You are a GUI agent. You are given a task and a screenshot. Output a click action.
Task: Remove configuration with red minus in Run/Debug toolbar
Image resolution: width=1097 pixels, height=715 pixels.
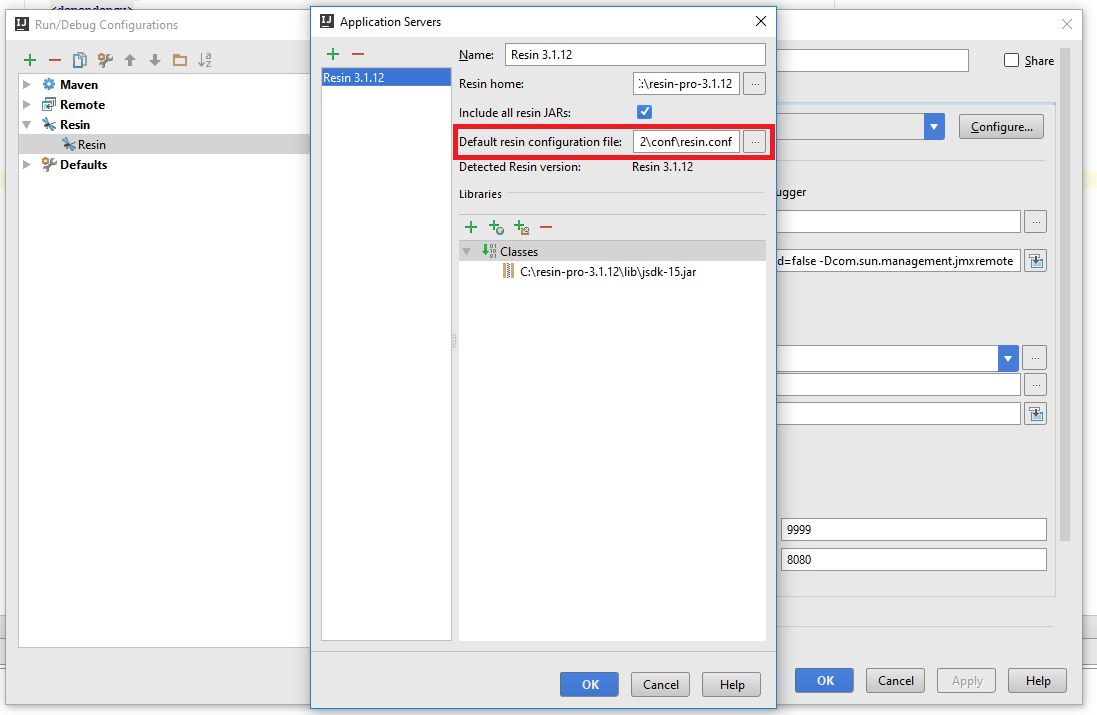tap(55, 60)
